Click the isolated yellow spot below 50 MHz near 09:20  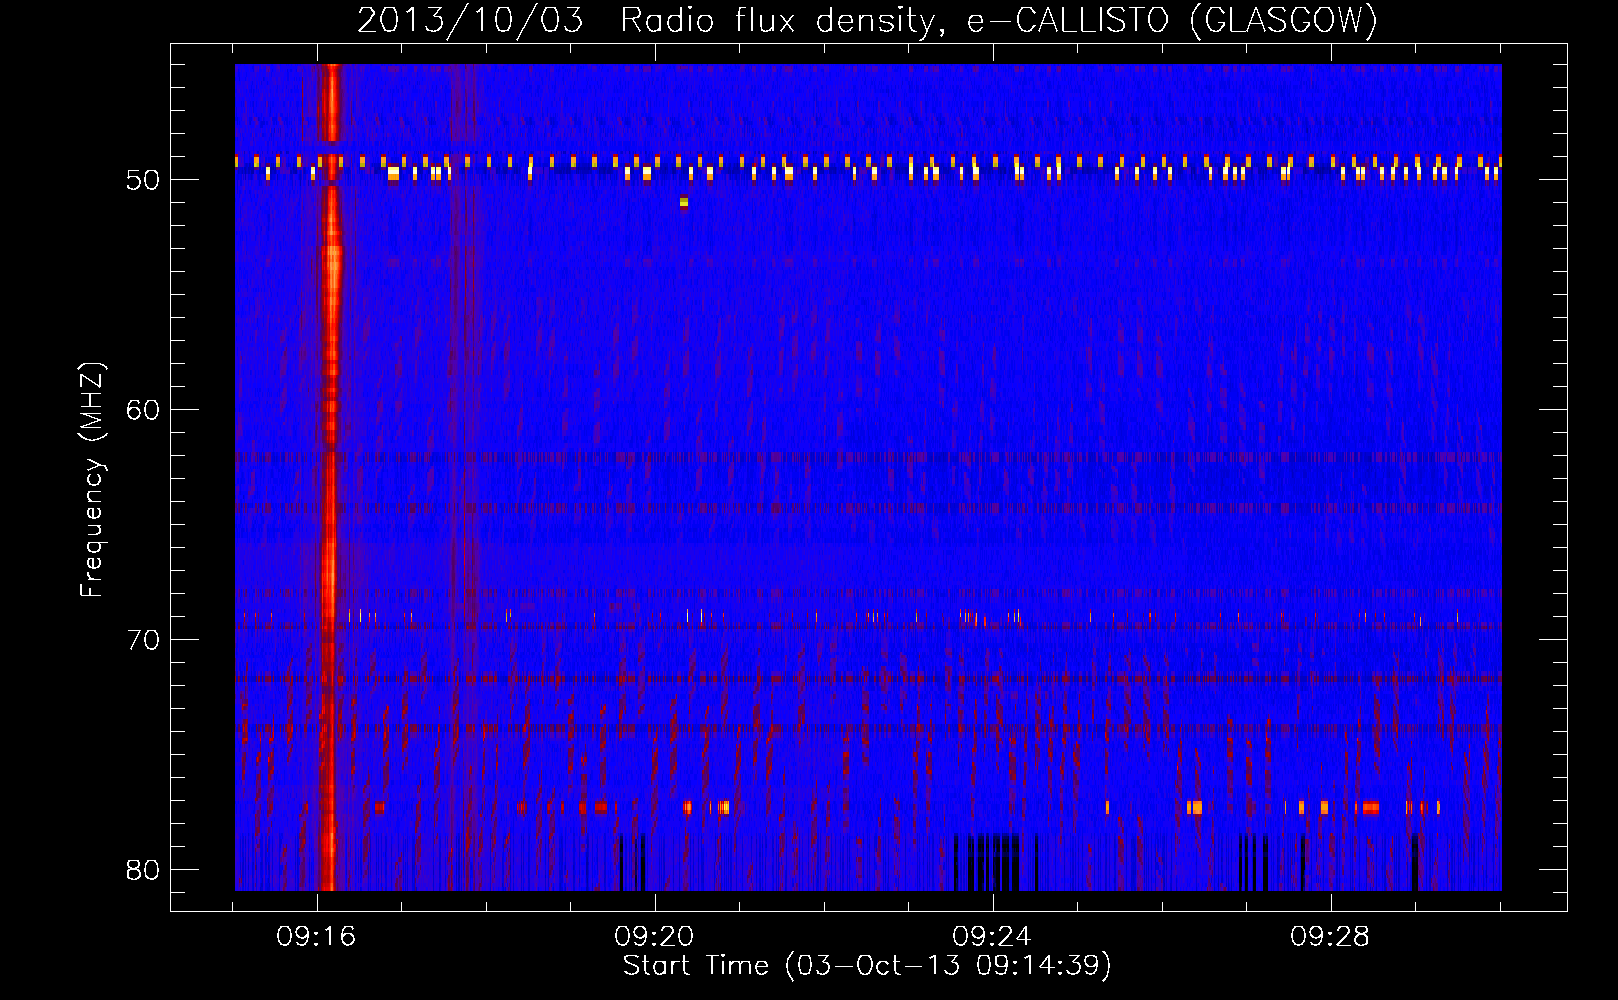click(684, 202)
